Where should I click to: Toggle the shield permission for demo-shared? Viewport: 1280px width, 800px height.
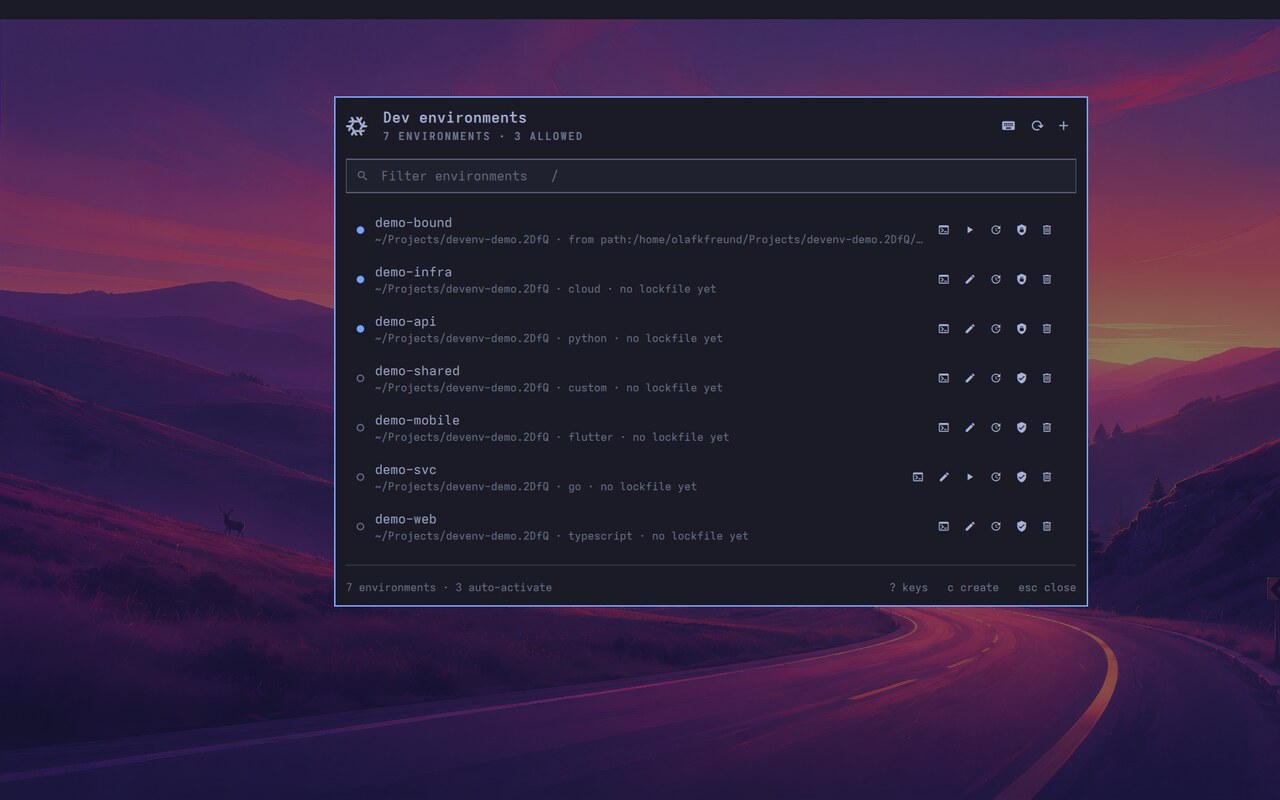pos(1021,378)
